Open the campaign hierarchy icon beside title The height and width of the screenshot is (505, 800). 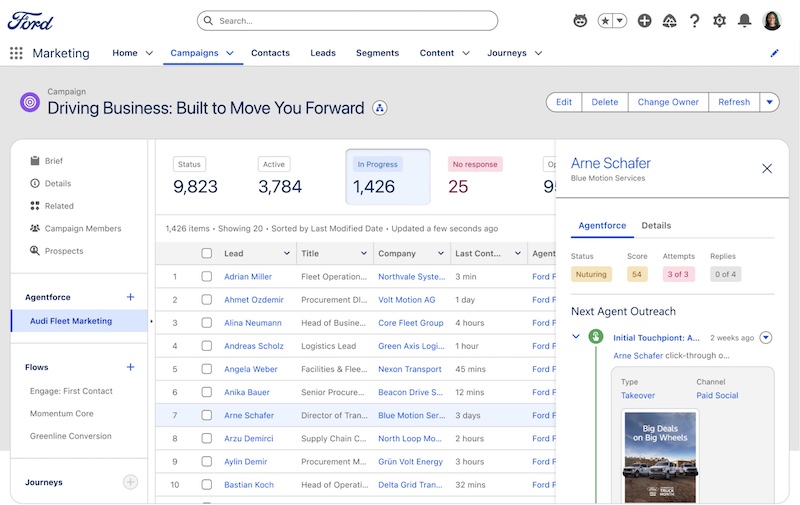click(x=380, y=108)
